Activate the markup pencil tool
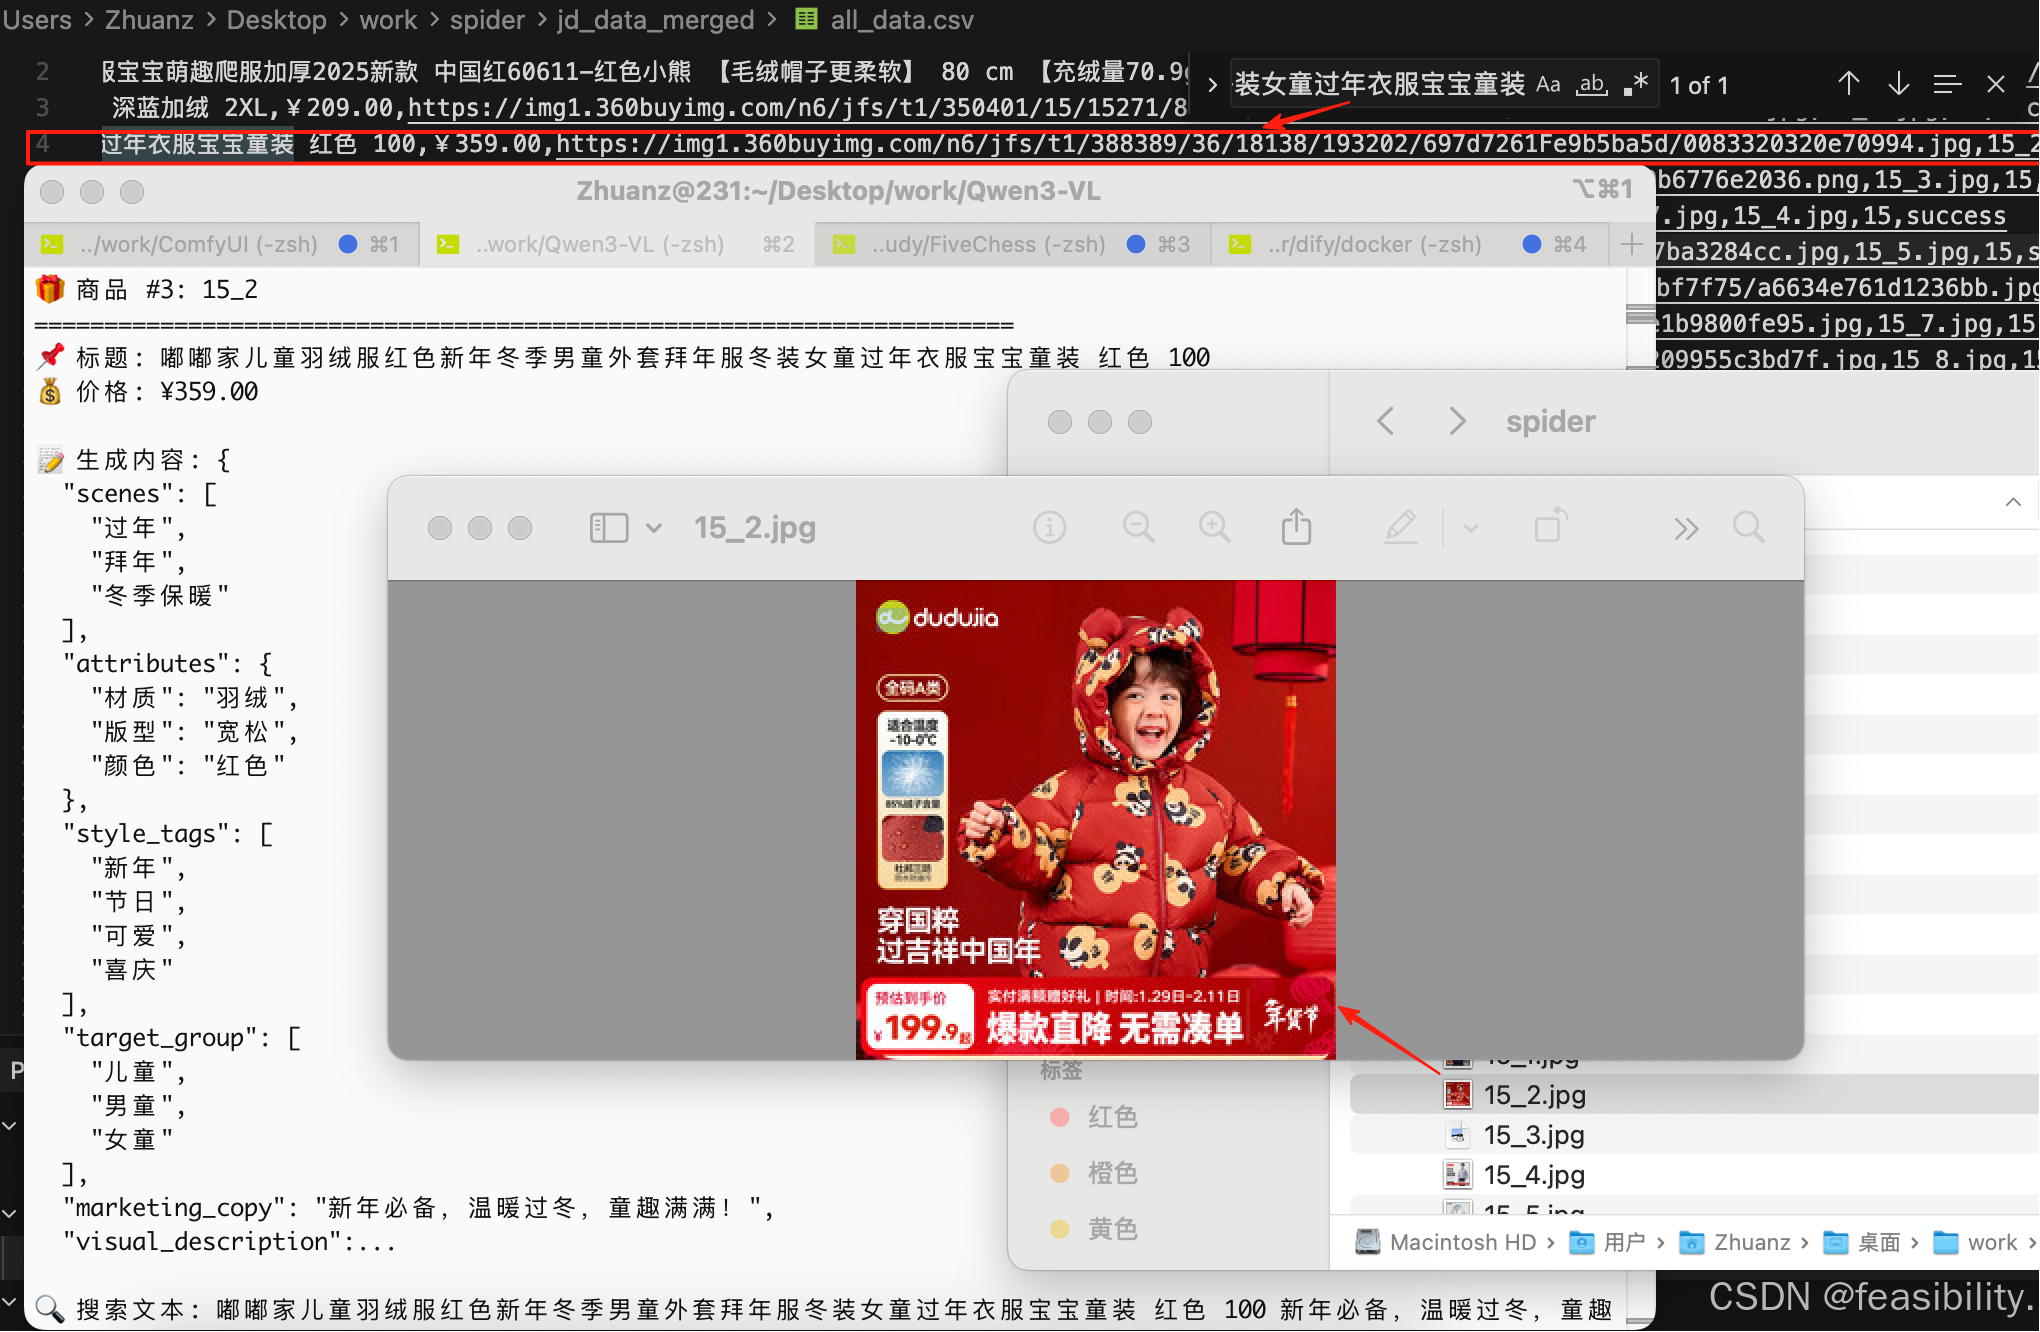2040x1332 pixels. coord(1400,527)
